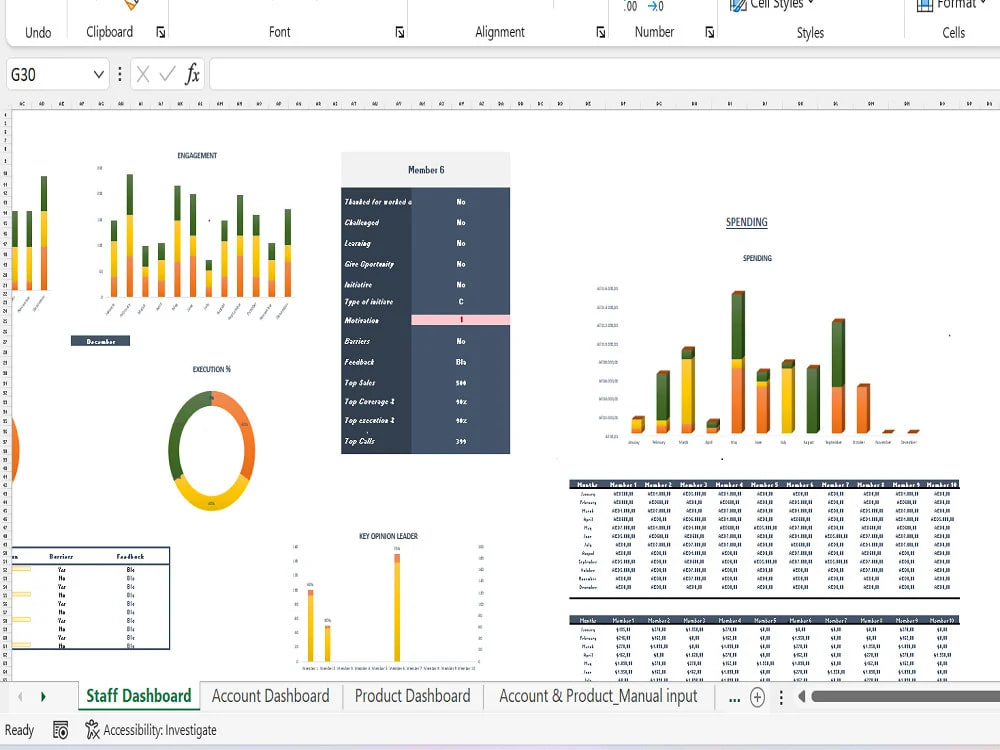Click inside the formula bar input
The height and width of the screenshot is (750, 1000).
(604, 75)
